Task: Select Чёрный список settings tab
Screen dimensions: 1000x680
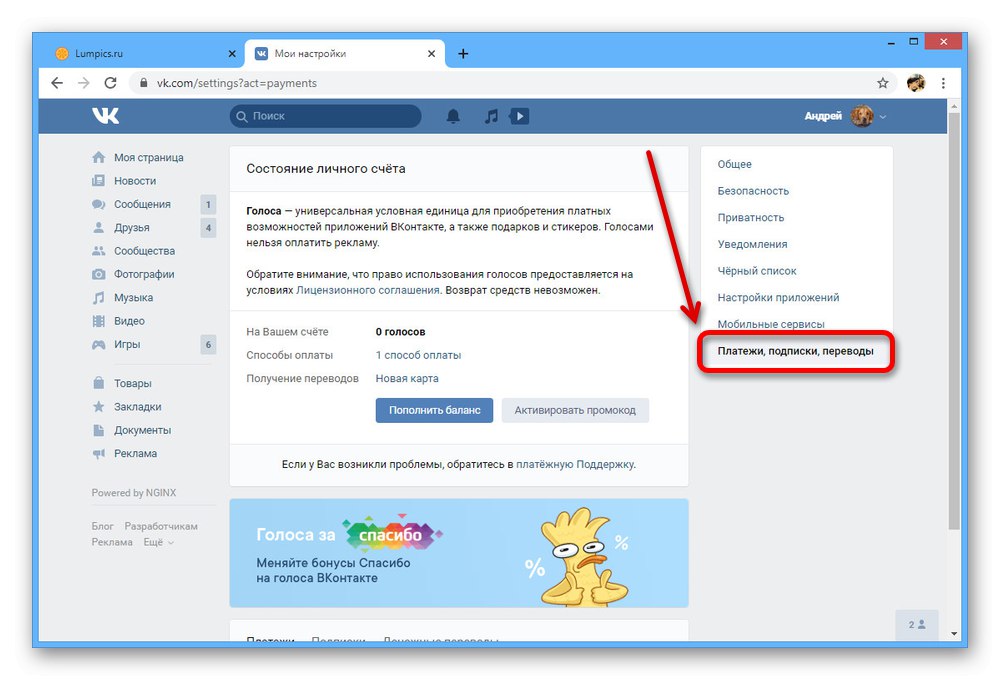Action: [757, 271]
